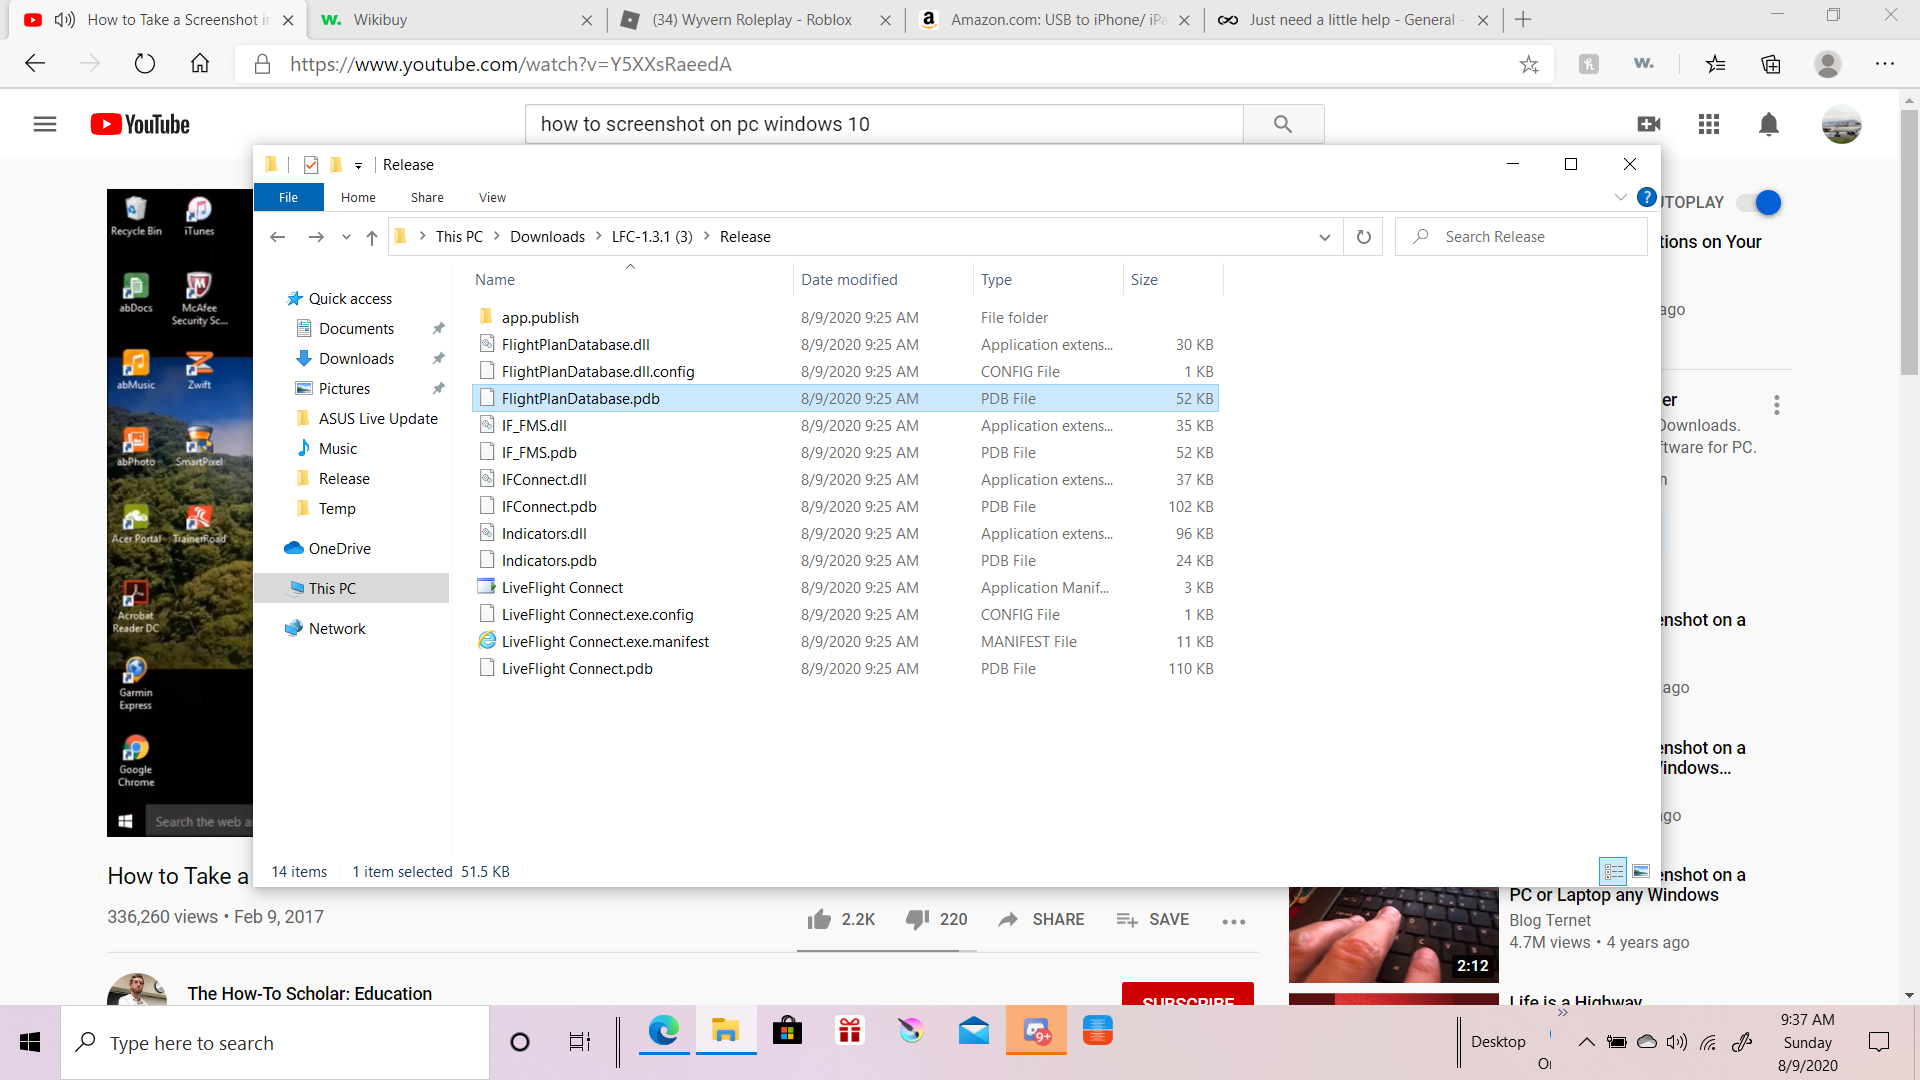Click the YouTube create video camera icon
The height and width of the screenshot is (1080, 1920).
tap(1648, 124)
